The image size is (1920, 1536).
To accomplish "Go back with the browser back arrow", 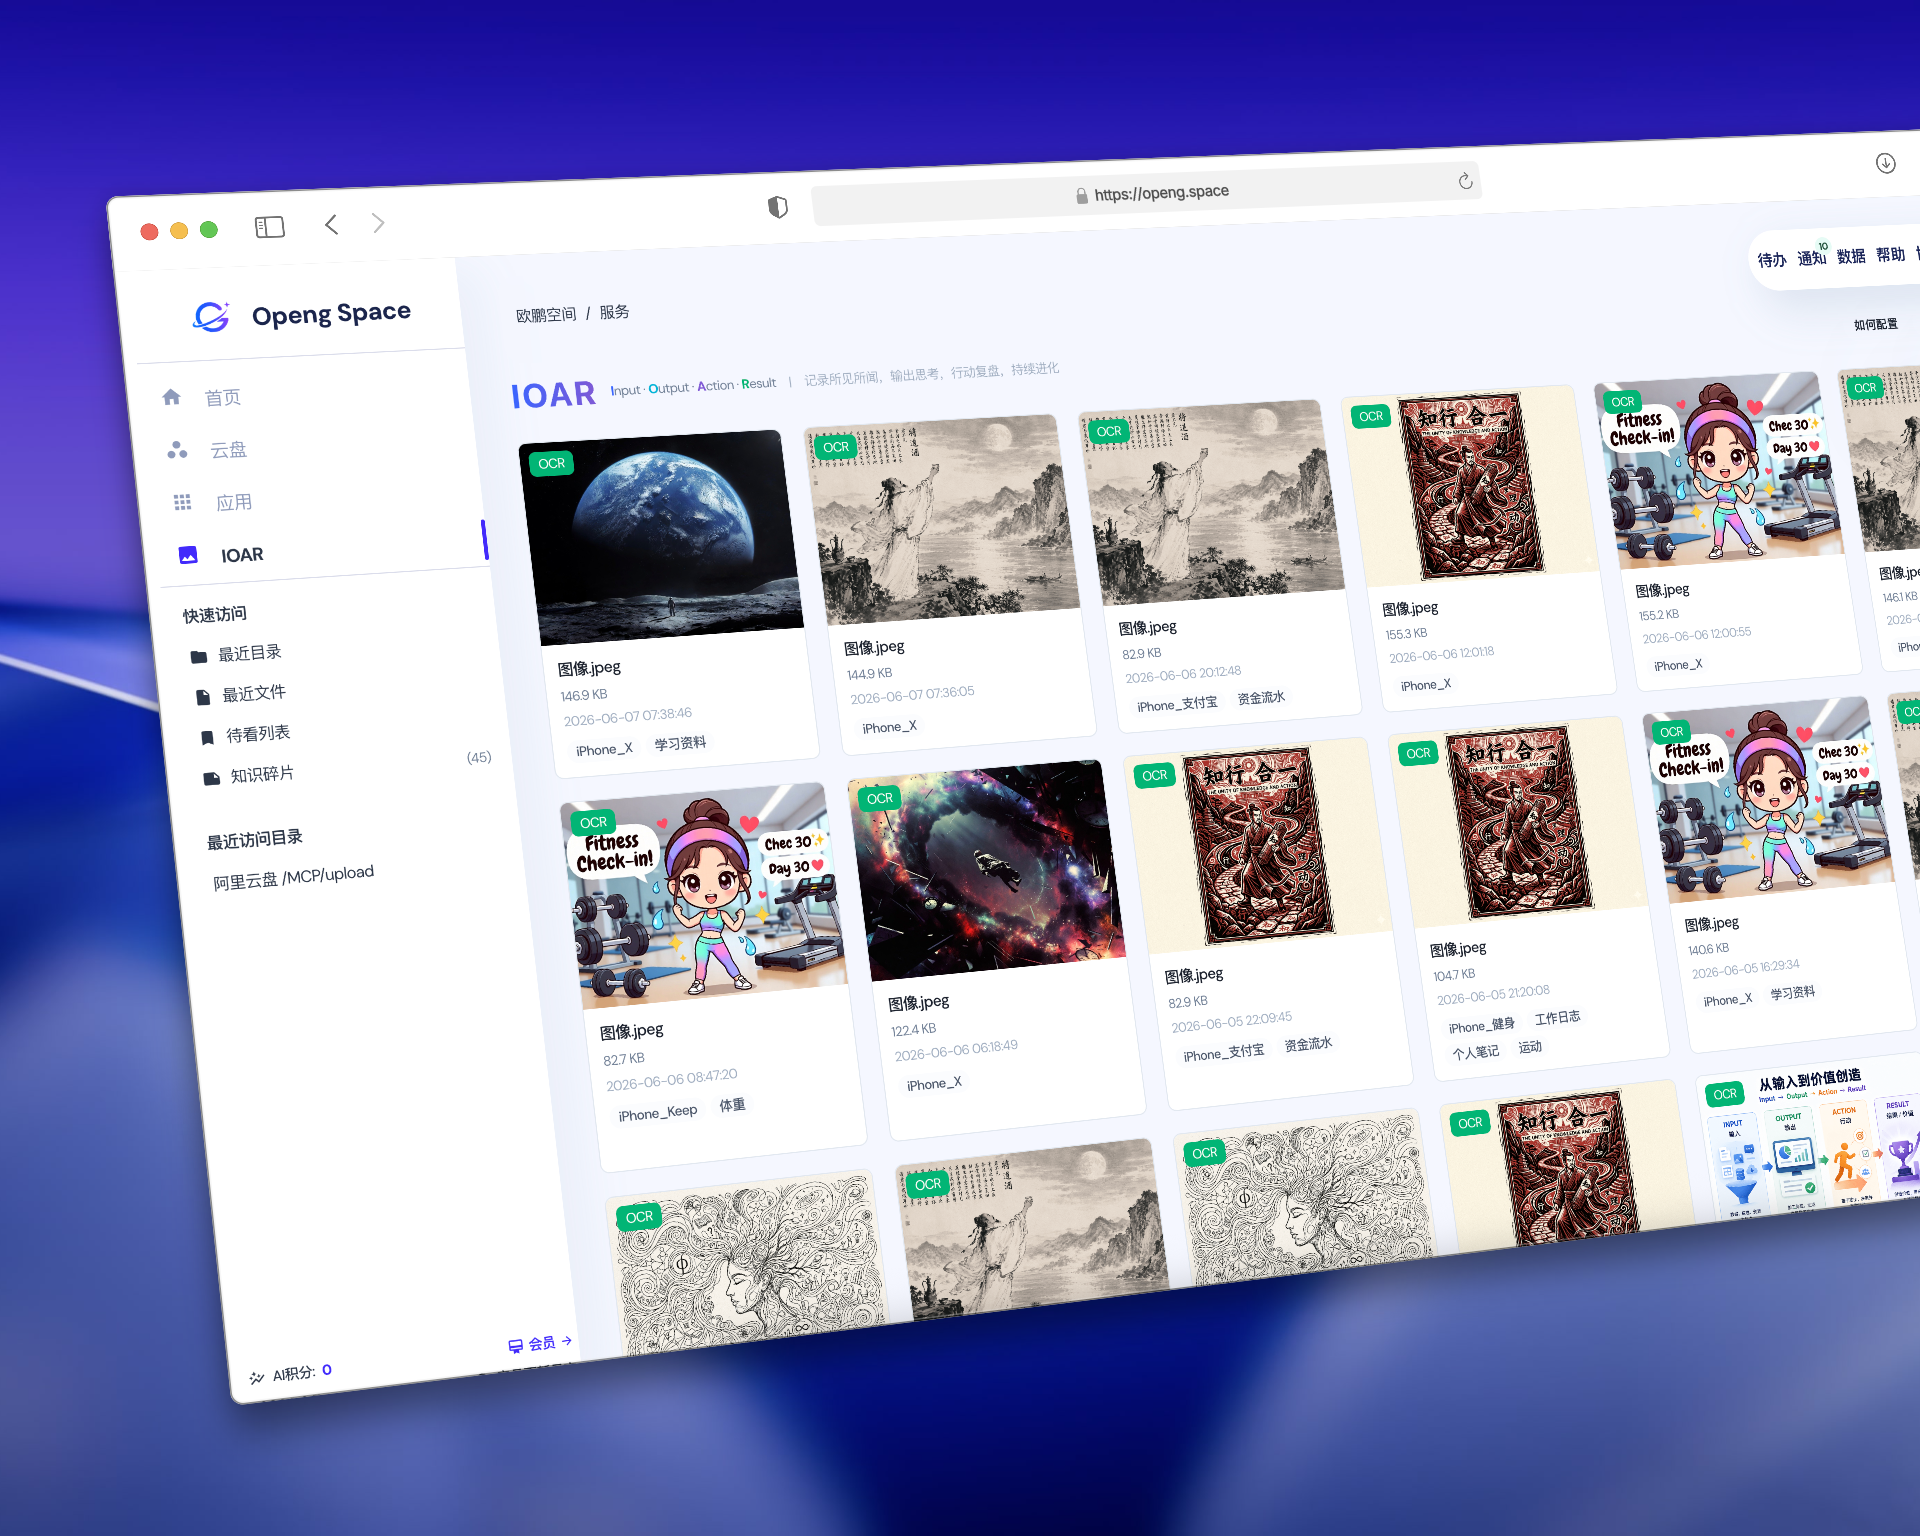I will tap(332, 224).
